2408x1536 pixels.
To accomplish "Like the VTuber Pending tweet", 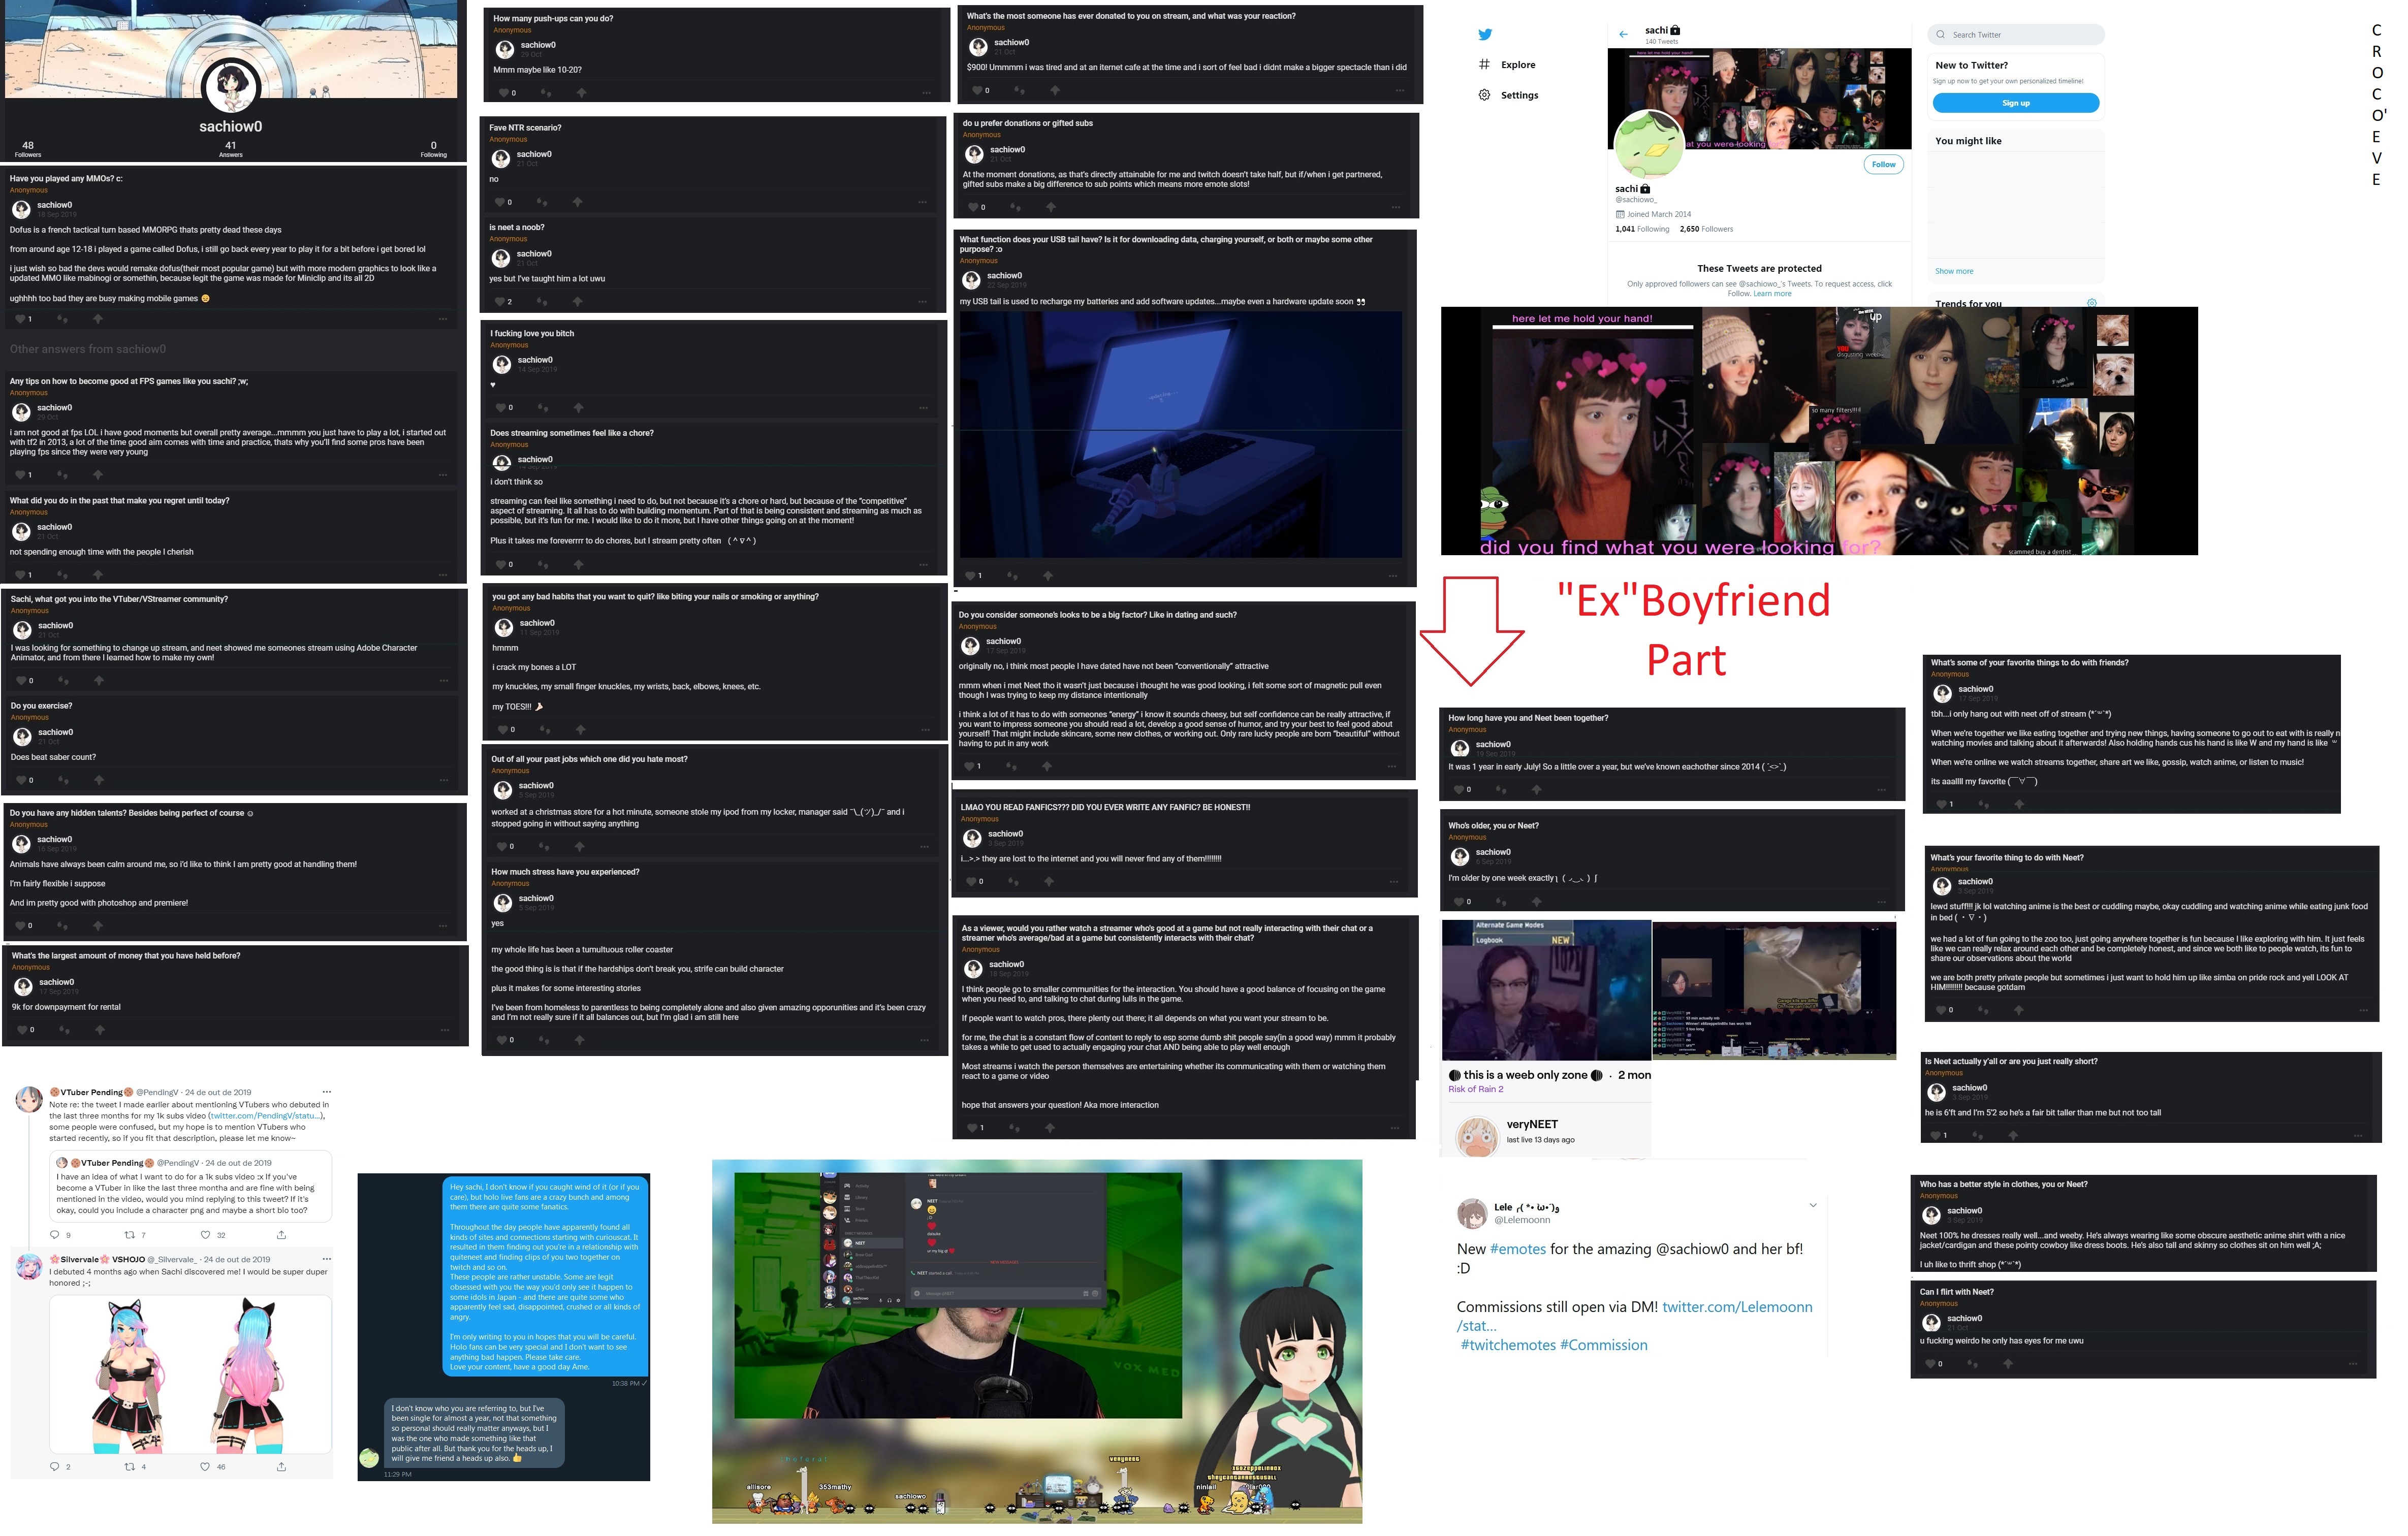I will pos(205,1234).
